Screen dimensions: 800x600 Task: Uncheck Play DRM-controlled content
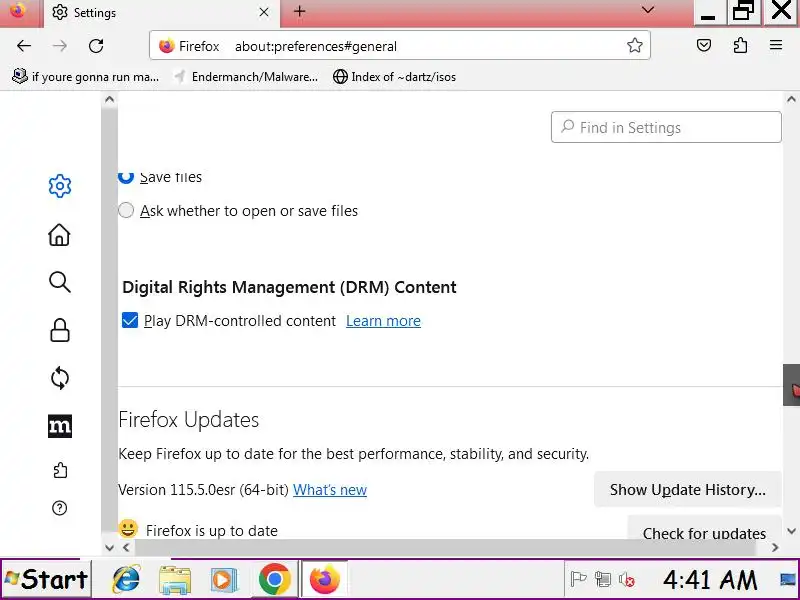130,320
